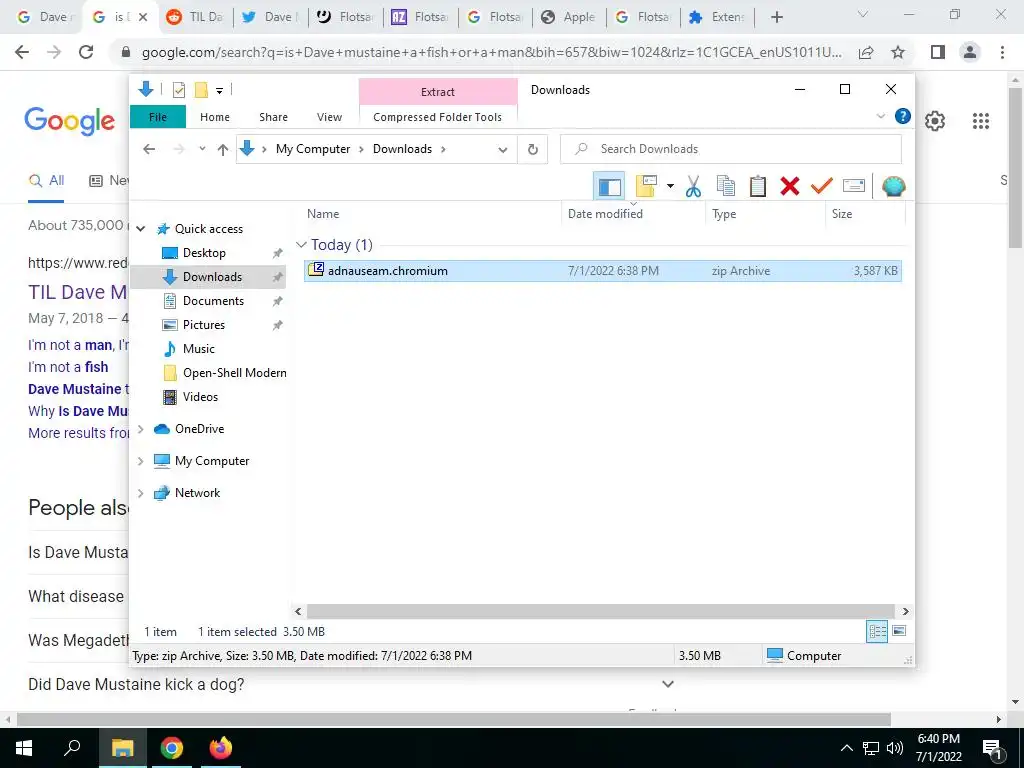Expand the My Computer tree node
Viewport: 1024px width, 768px height.
click(x=140, y=461)
